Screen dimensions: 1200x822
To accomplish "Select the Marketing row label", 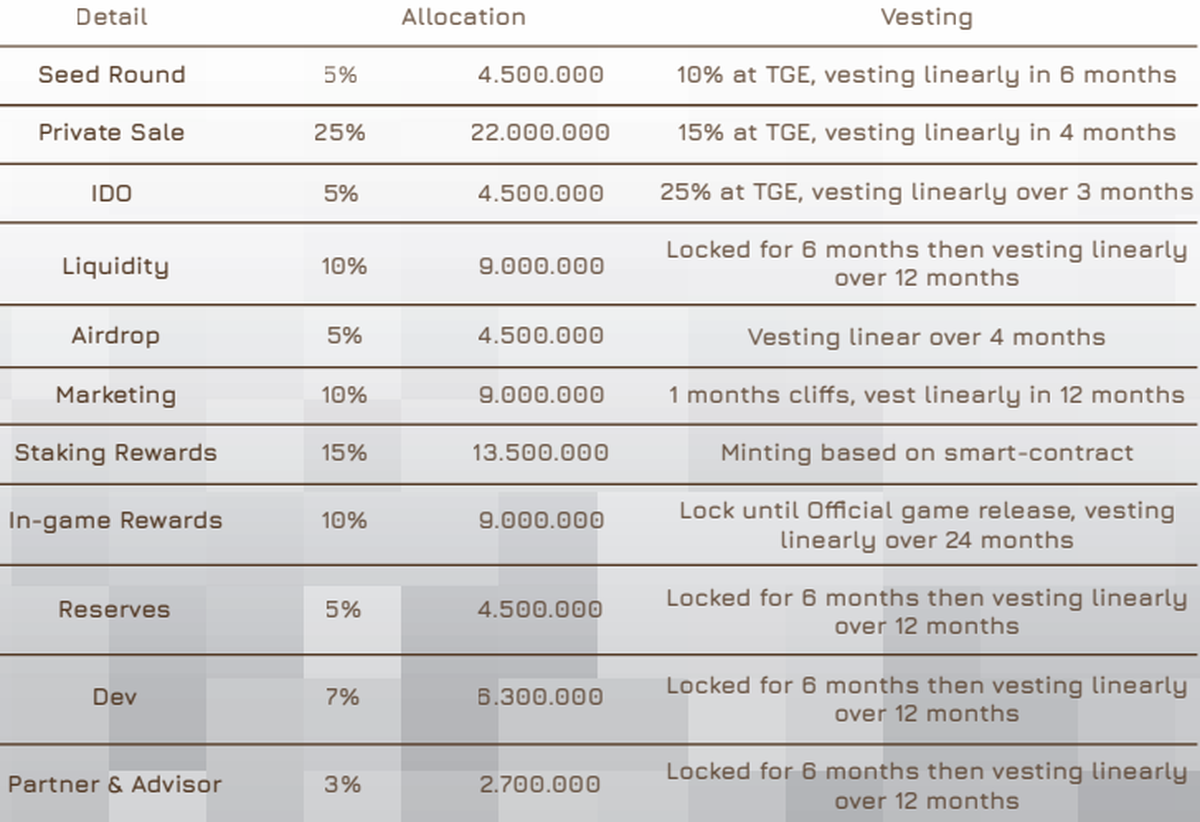I will point(116,395).
